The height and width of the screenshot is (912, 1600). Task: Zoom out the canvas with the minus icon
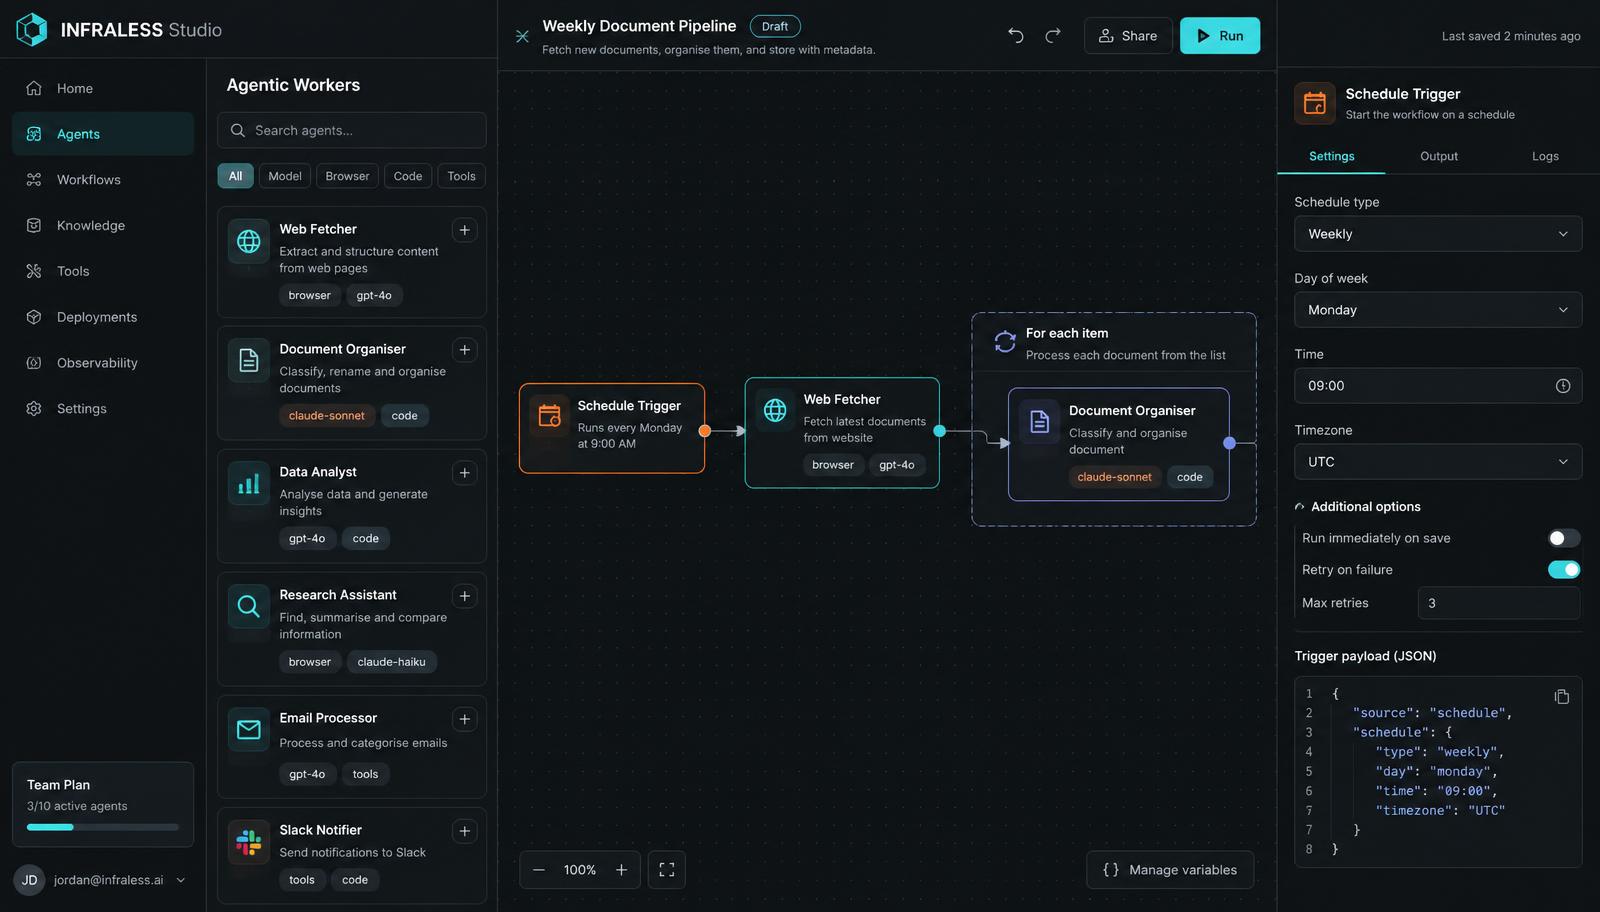pyautogui.click(x=539, y=870)
